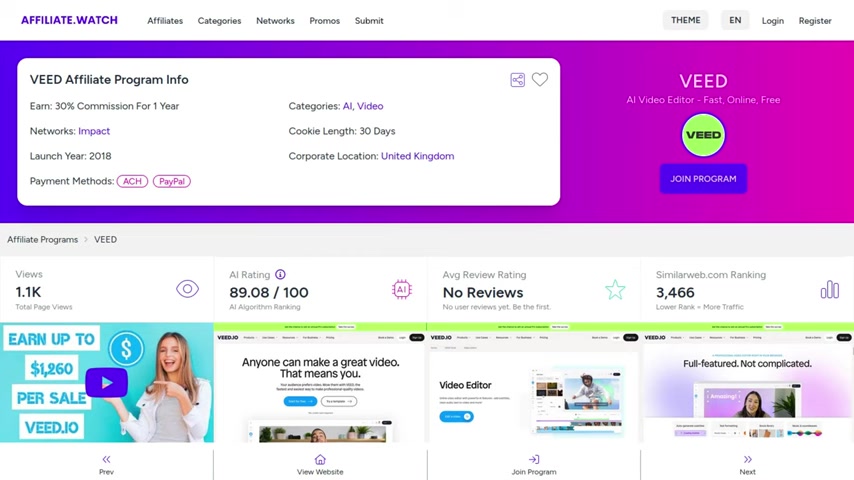Toggle the site THEME button

click(685, 20)
